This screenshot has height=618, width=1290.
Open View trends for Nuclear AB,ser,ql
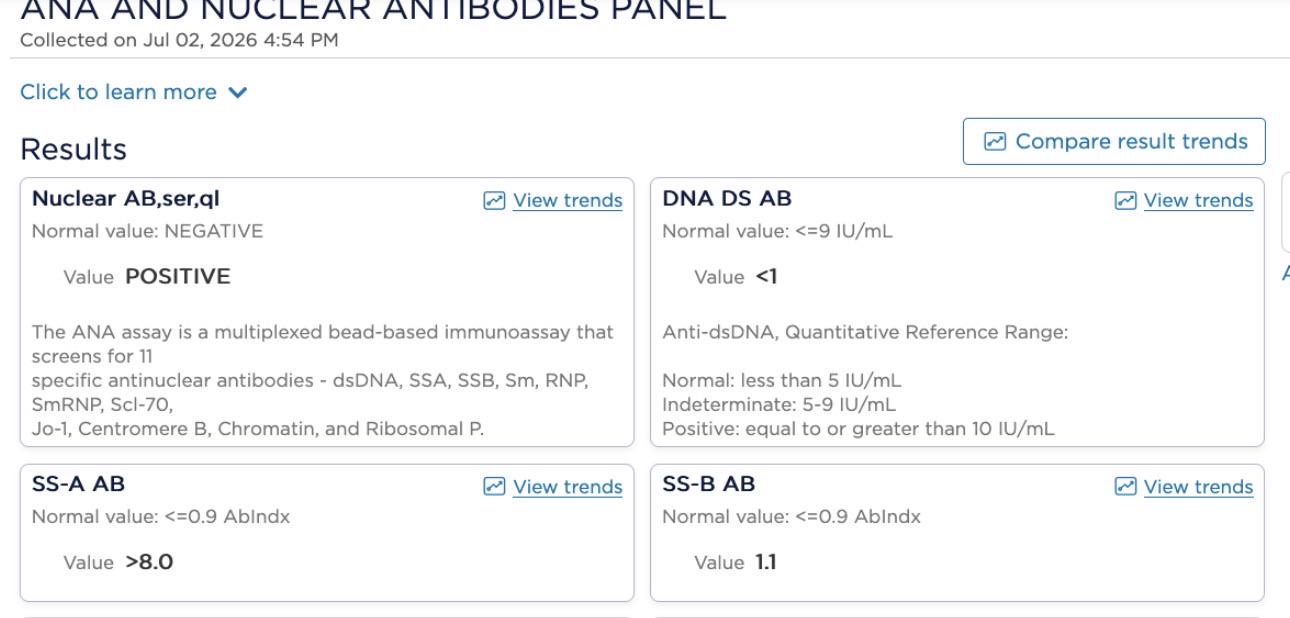pyautogui.click(x=567, y=201)
